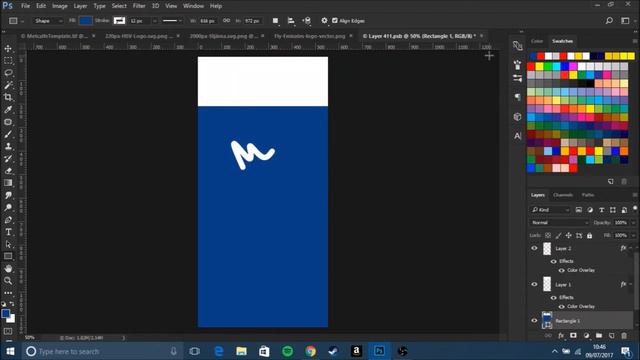The width and height of the screenshot is (640, 360).
Task: Open the 3D panel cube icon
Action: 518,117
